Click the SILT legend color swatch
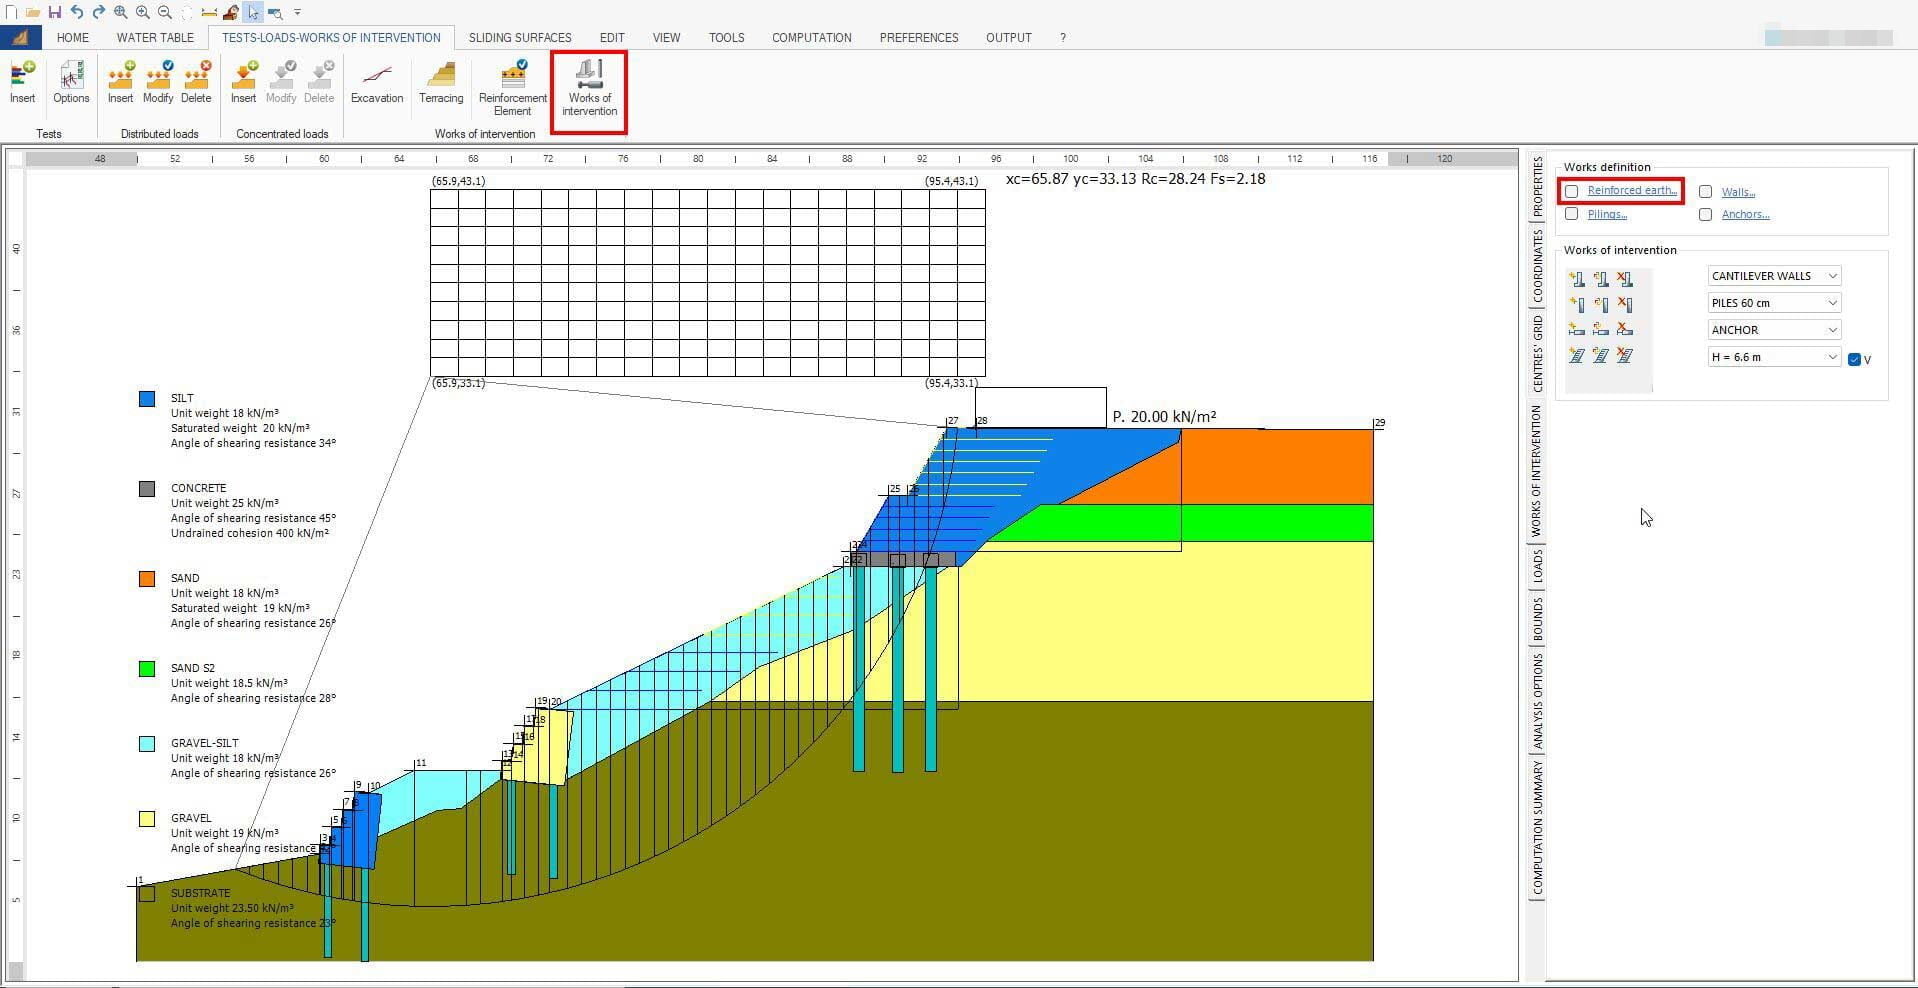The width and height of the screenshot is (1918, 988). pyautogui.click(x=146, y=398)
